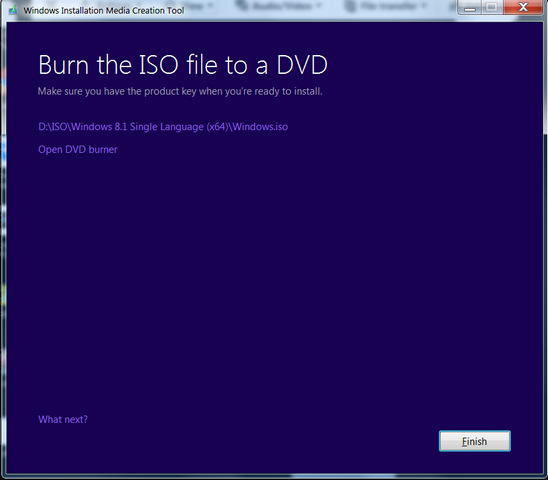Open DVD burner link
The height and width of the screenshot is (480, 548).
coord(78,150)
